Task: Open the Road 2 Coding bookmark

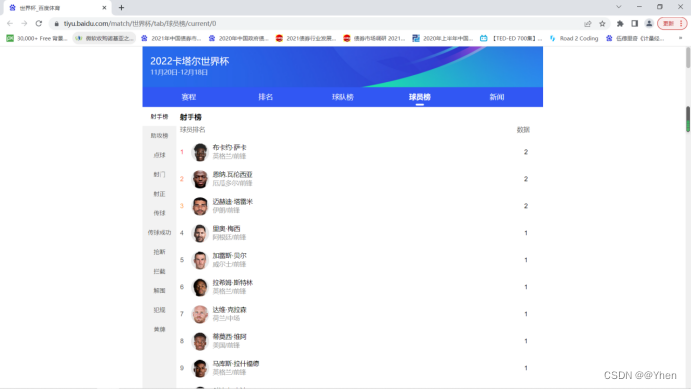Action: click(x=574, y=38)
